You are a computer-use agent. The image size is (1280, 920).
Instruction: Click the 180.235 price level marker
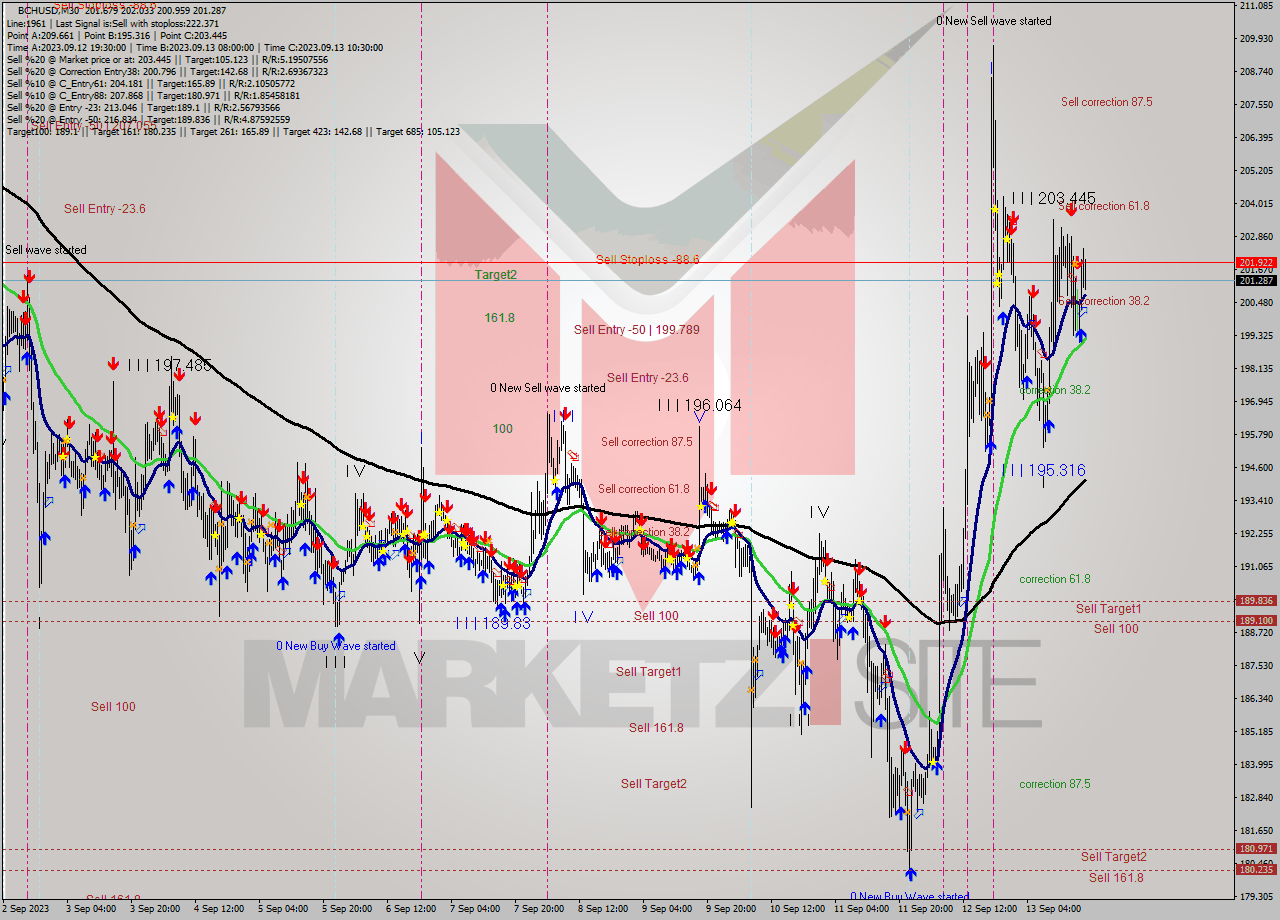coord(1256,869)
